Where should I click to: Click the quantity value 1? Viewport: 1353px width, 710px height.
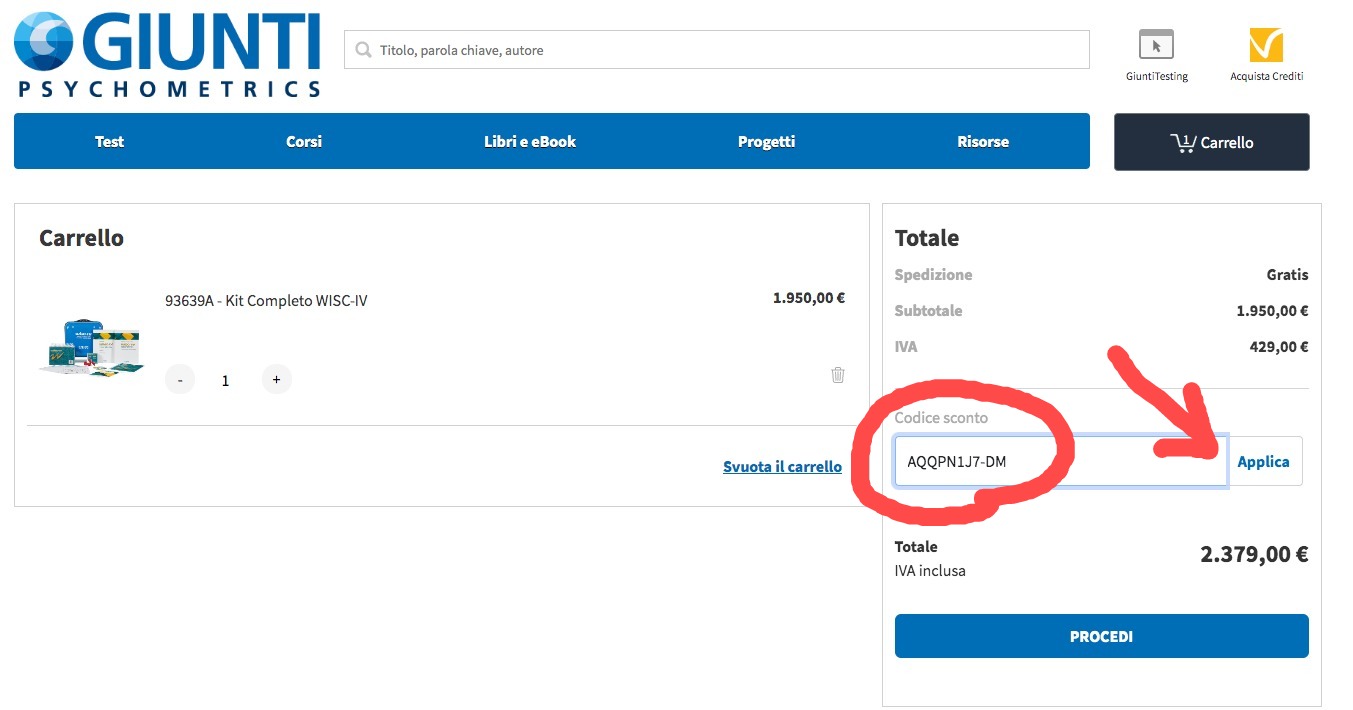pos(226,381)
